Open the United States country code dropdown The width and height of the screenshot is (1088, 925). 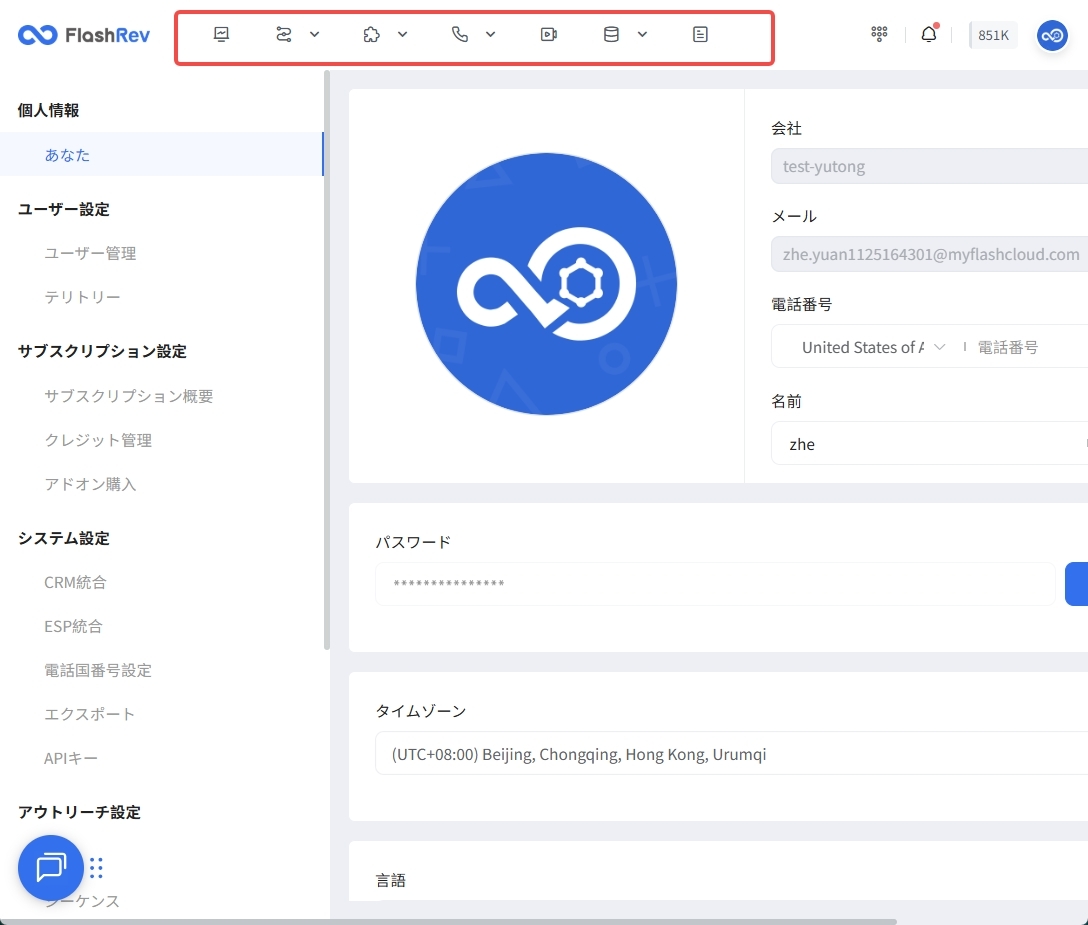870,347
